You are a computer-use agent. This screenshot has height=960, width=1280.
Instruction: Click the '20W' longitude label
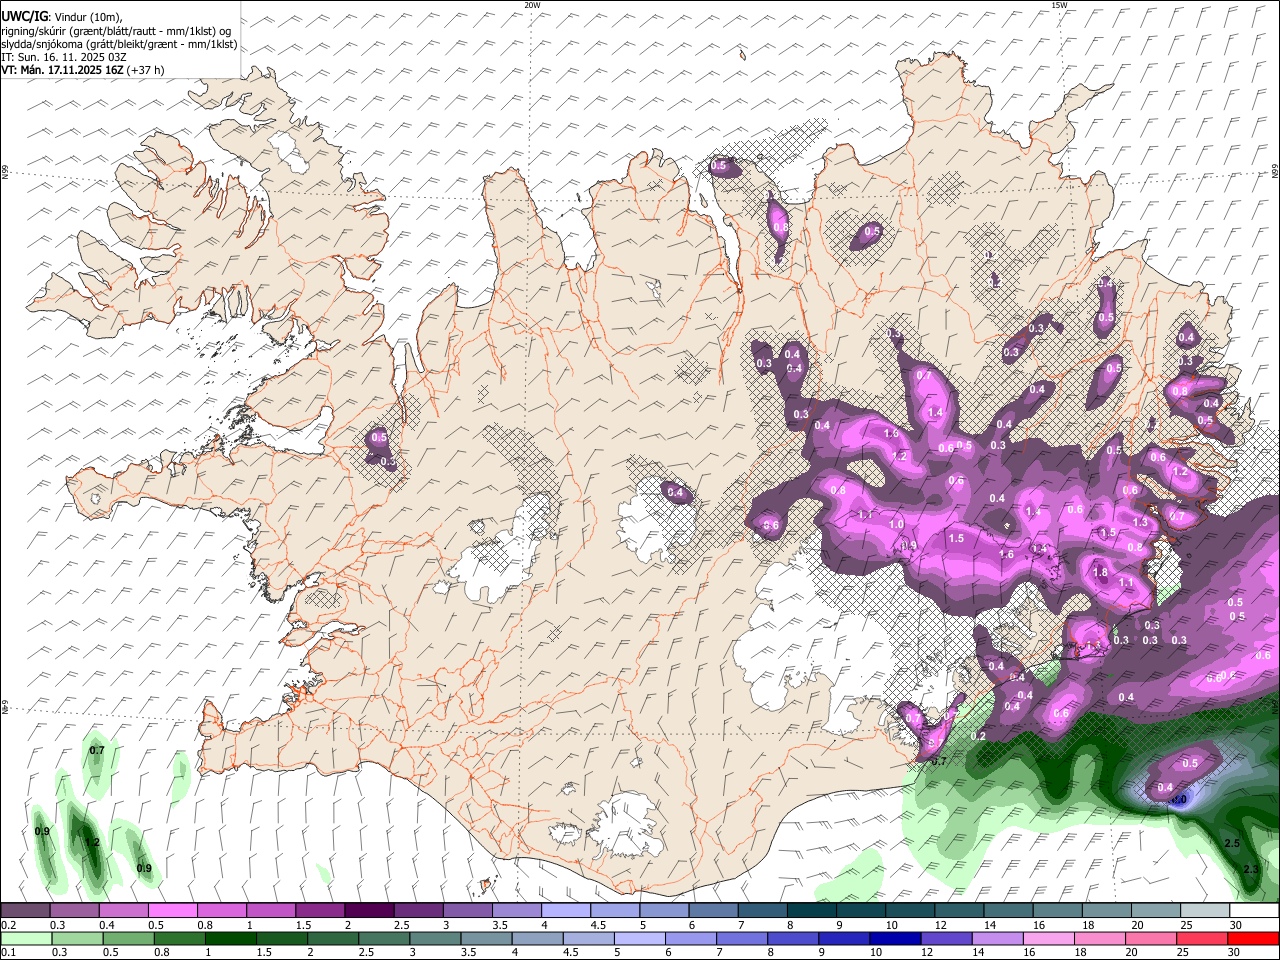click(x=532, y=5)
